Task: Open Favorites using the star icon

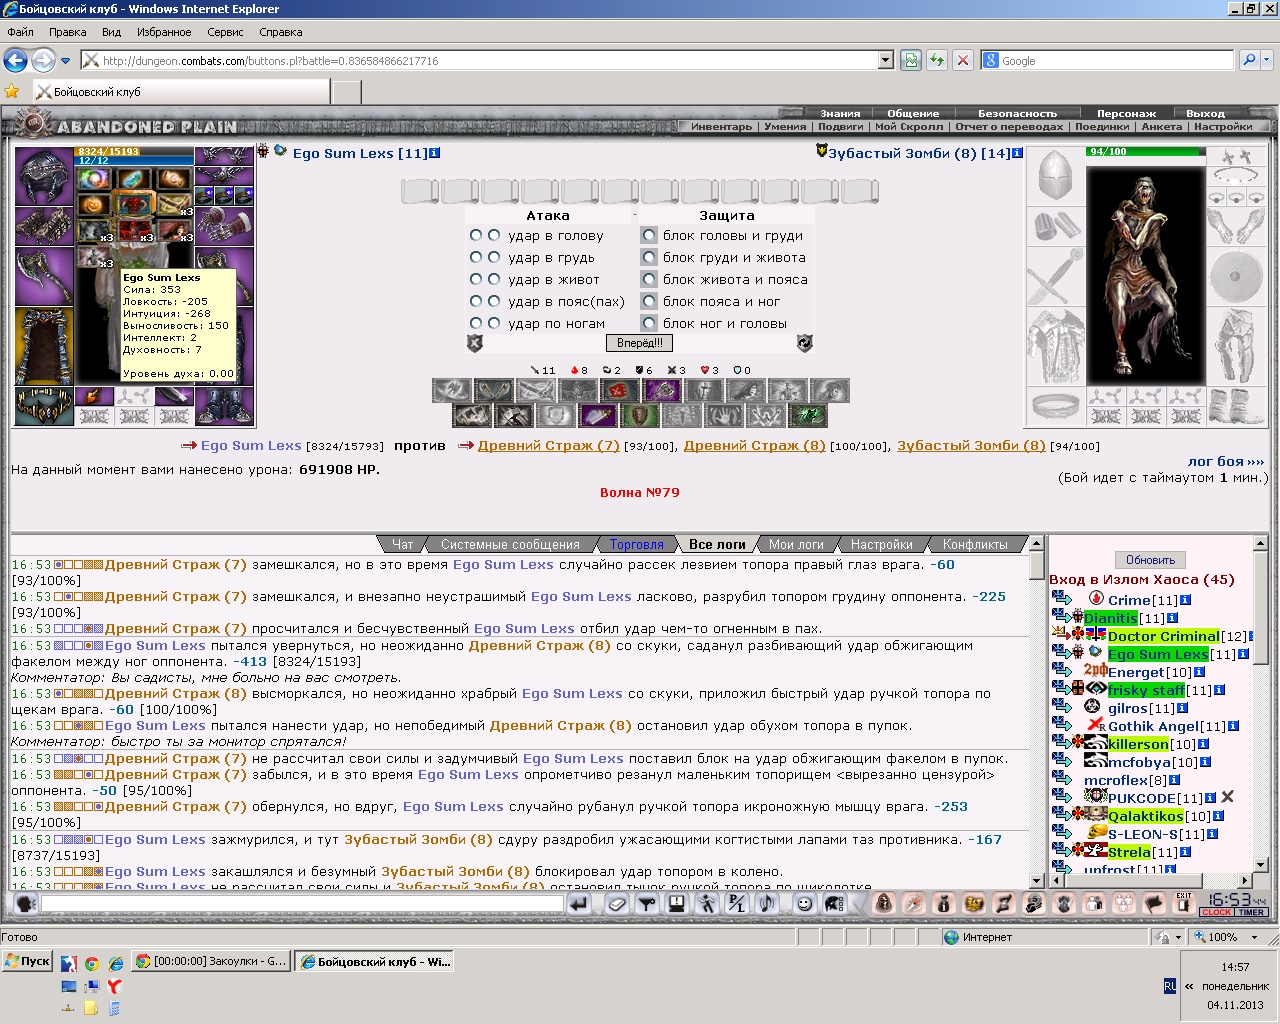Action: [12, 91]
